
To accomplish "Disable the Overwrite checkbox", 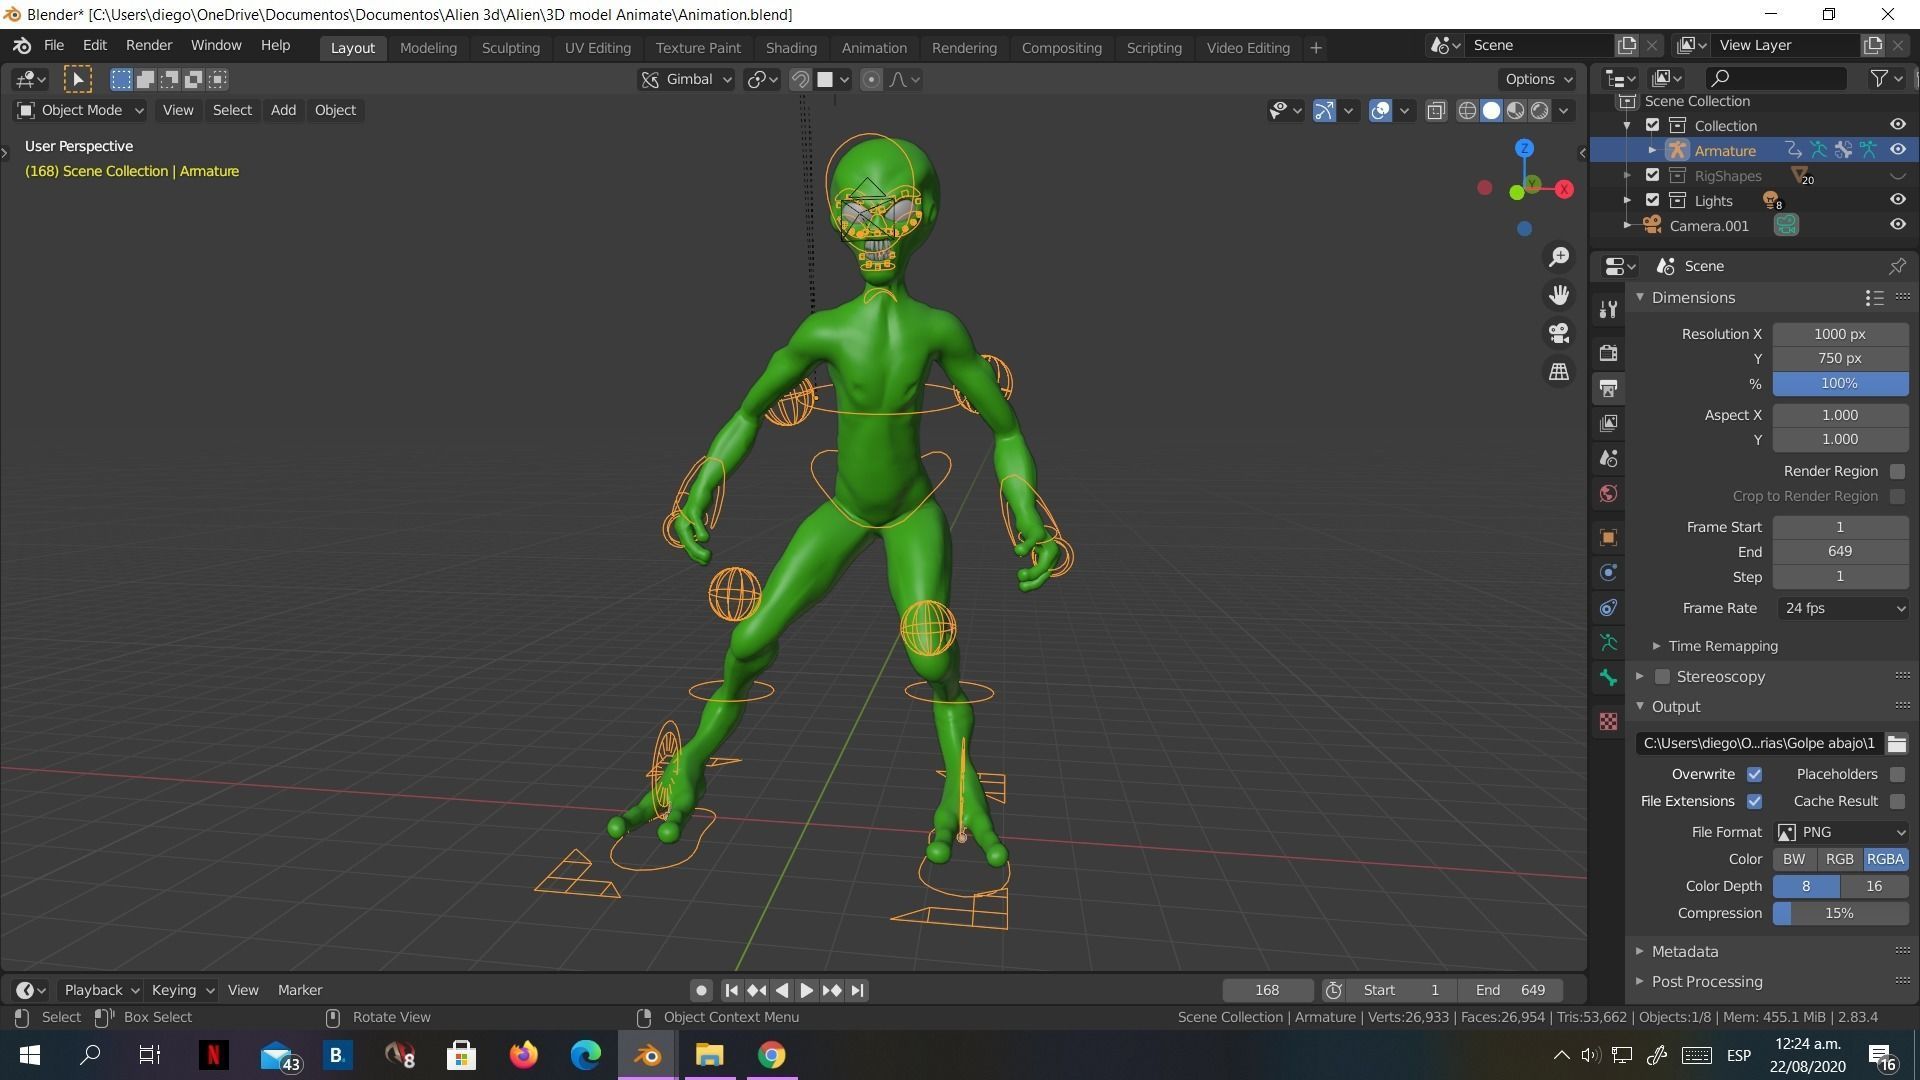I will pyautogui.click(x=1754, y=774).
